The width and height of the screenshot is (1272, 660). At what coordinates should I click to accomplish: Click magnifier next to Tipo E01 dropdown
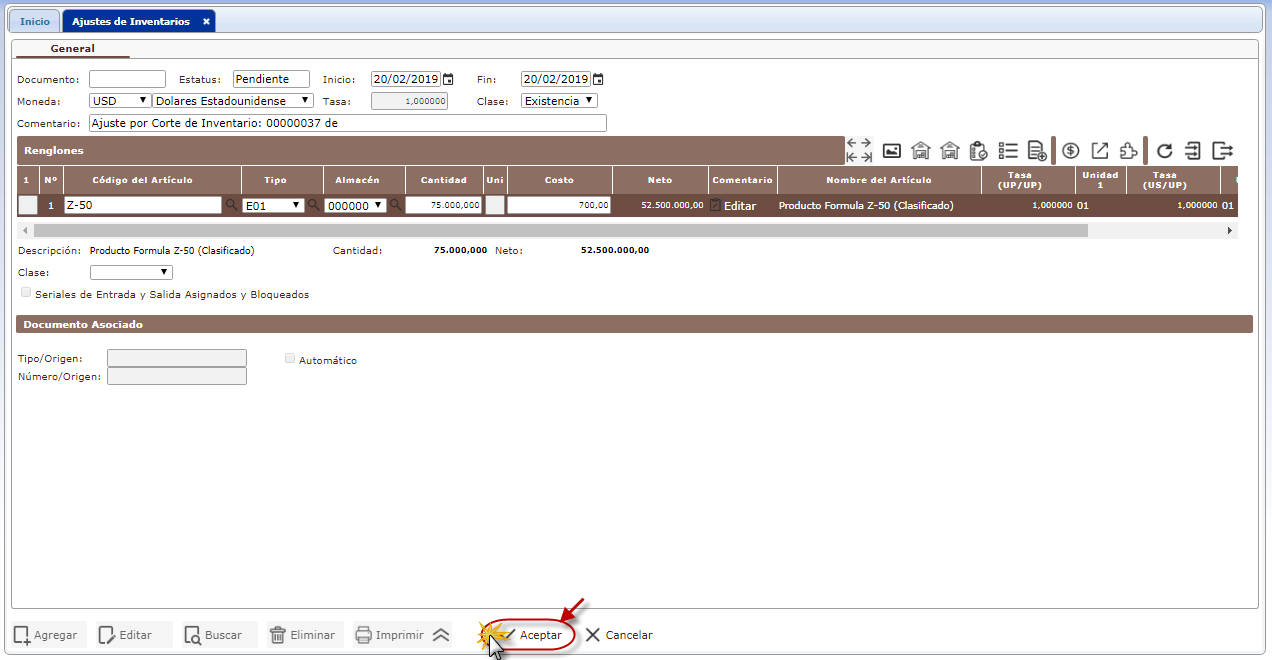(313, 205)
